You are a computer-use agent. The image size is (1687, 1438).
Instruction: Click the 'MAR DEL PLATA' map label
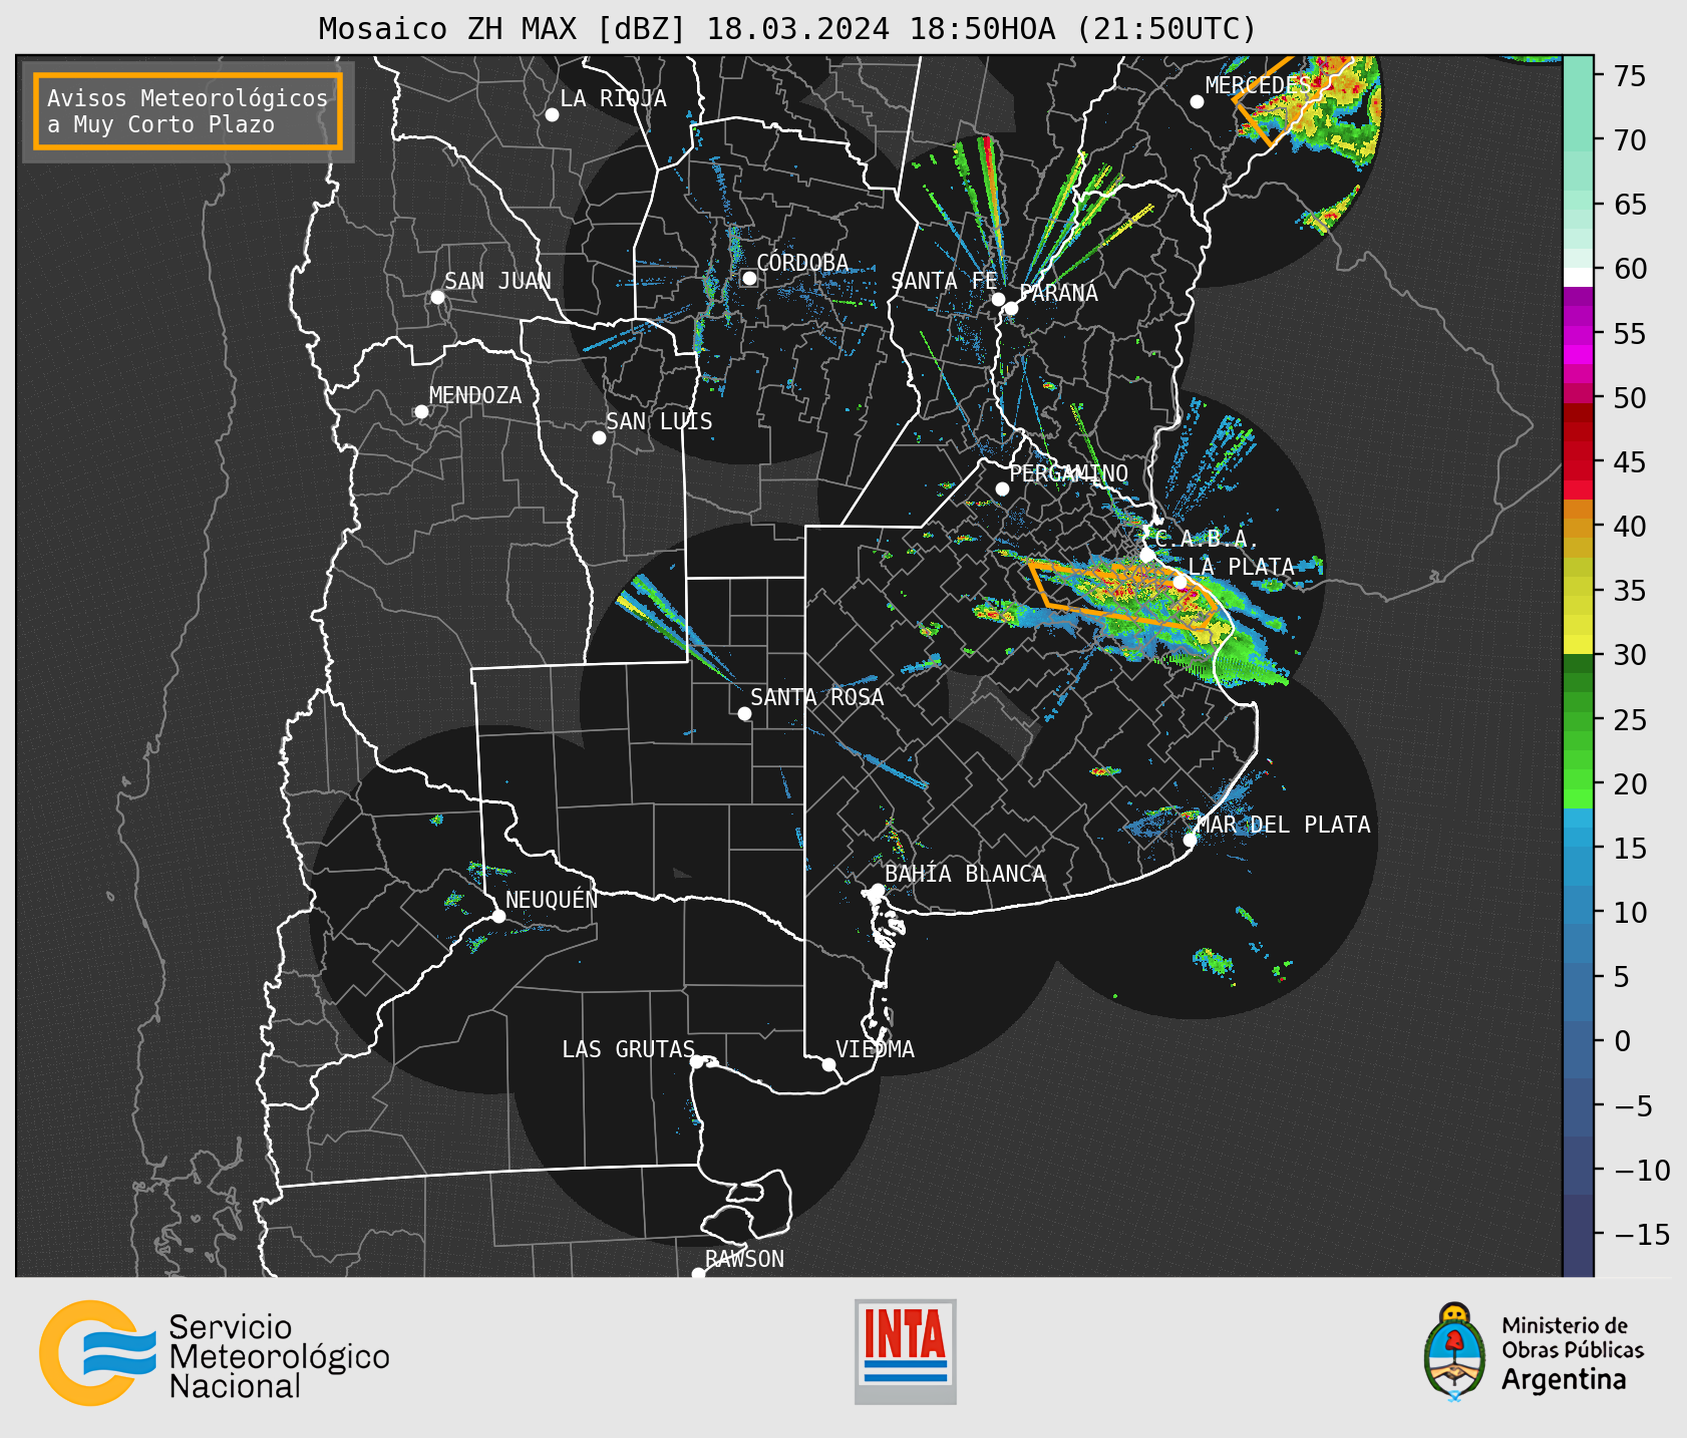1284,825
